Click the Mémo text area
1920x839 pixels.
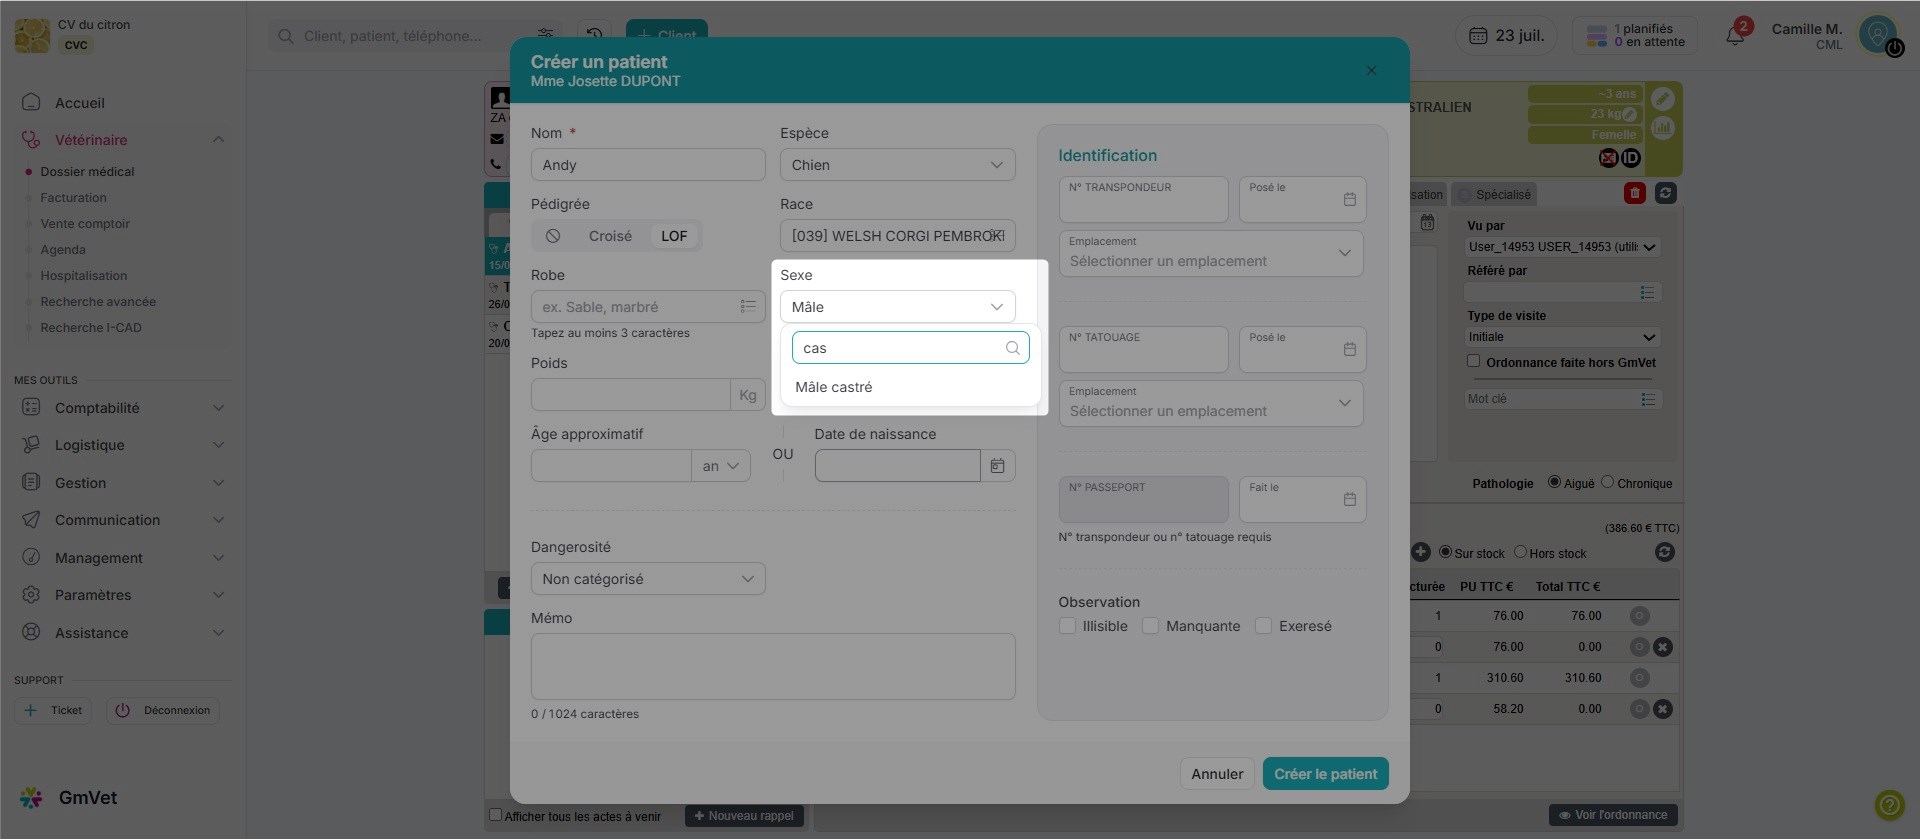(772, 666)
